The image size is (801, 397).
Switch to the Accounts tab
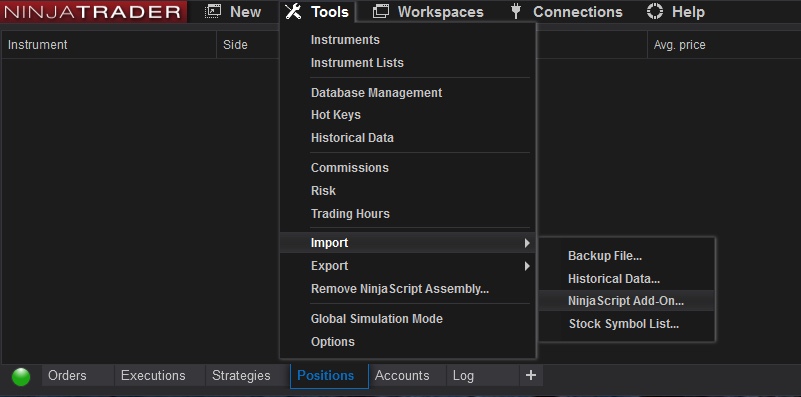tap(408, 376)
